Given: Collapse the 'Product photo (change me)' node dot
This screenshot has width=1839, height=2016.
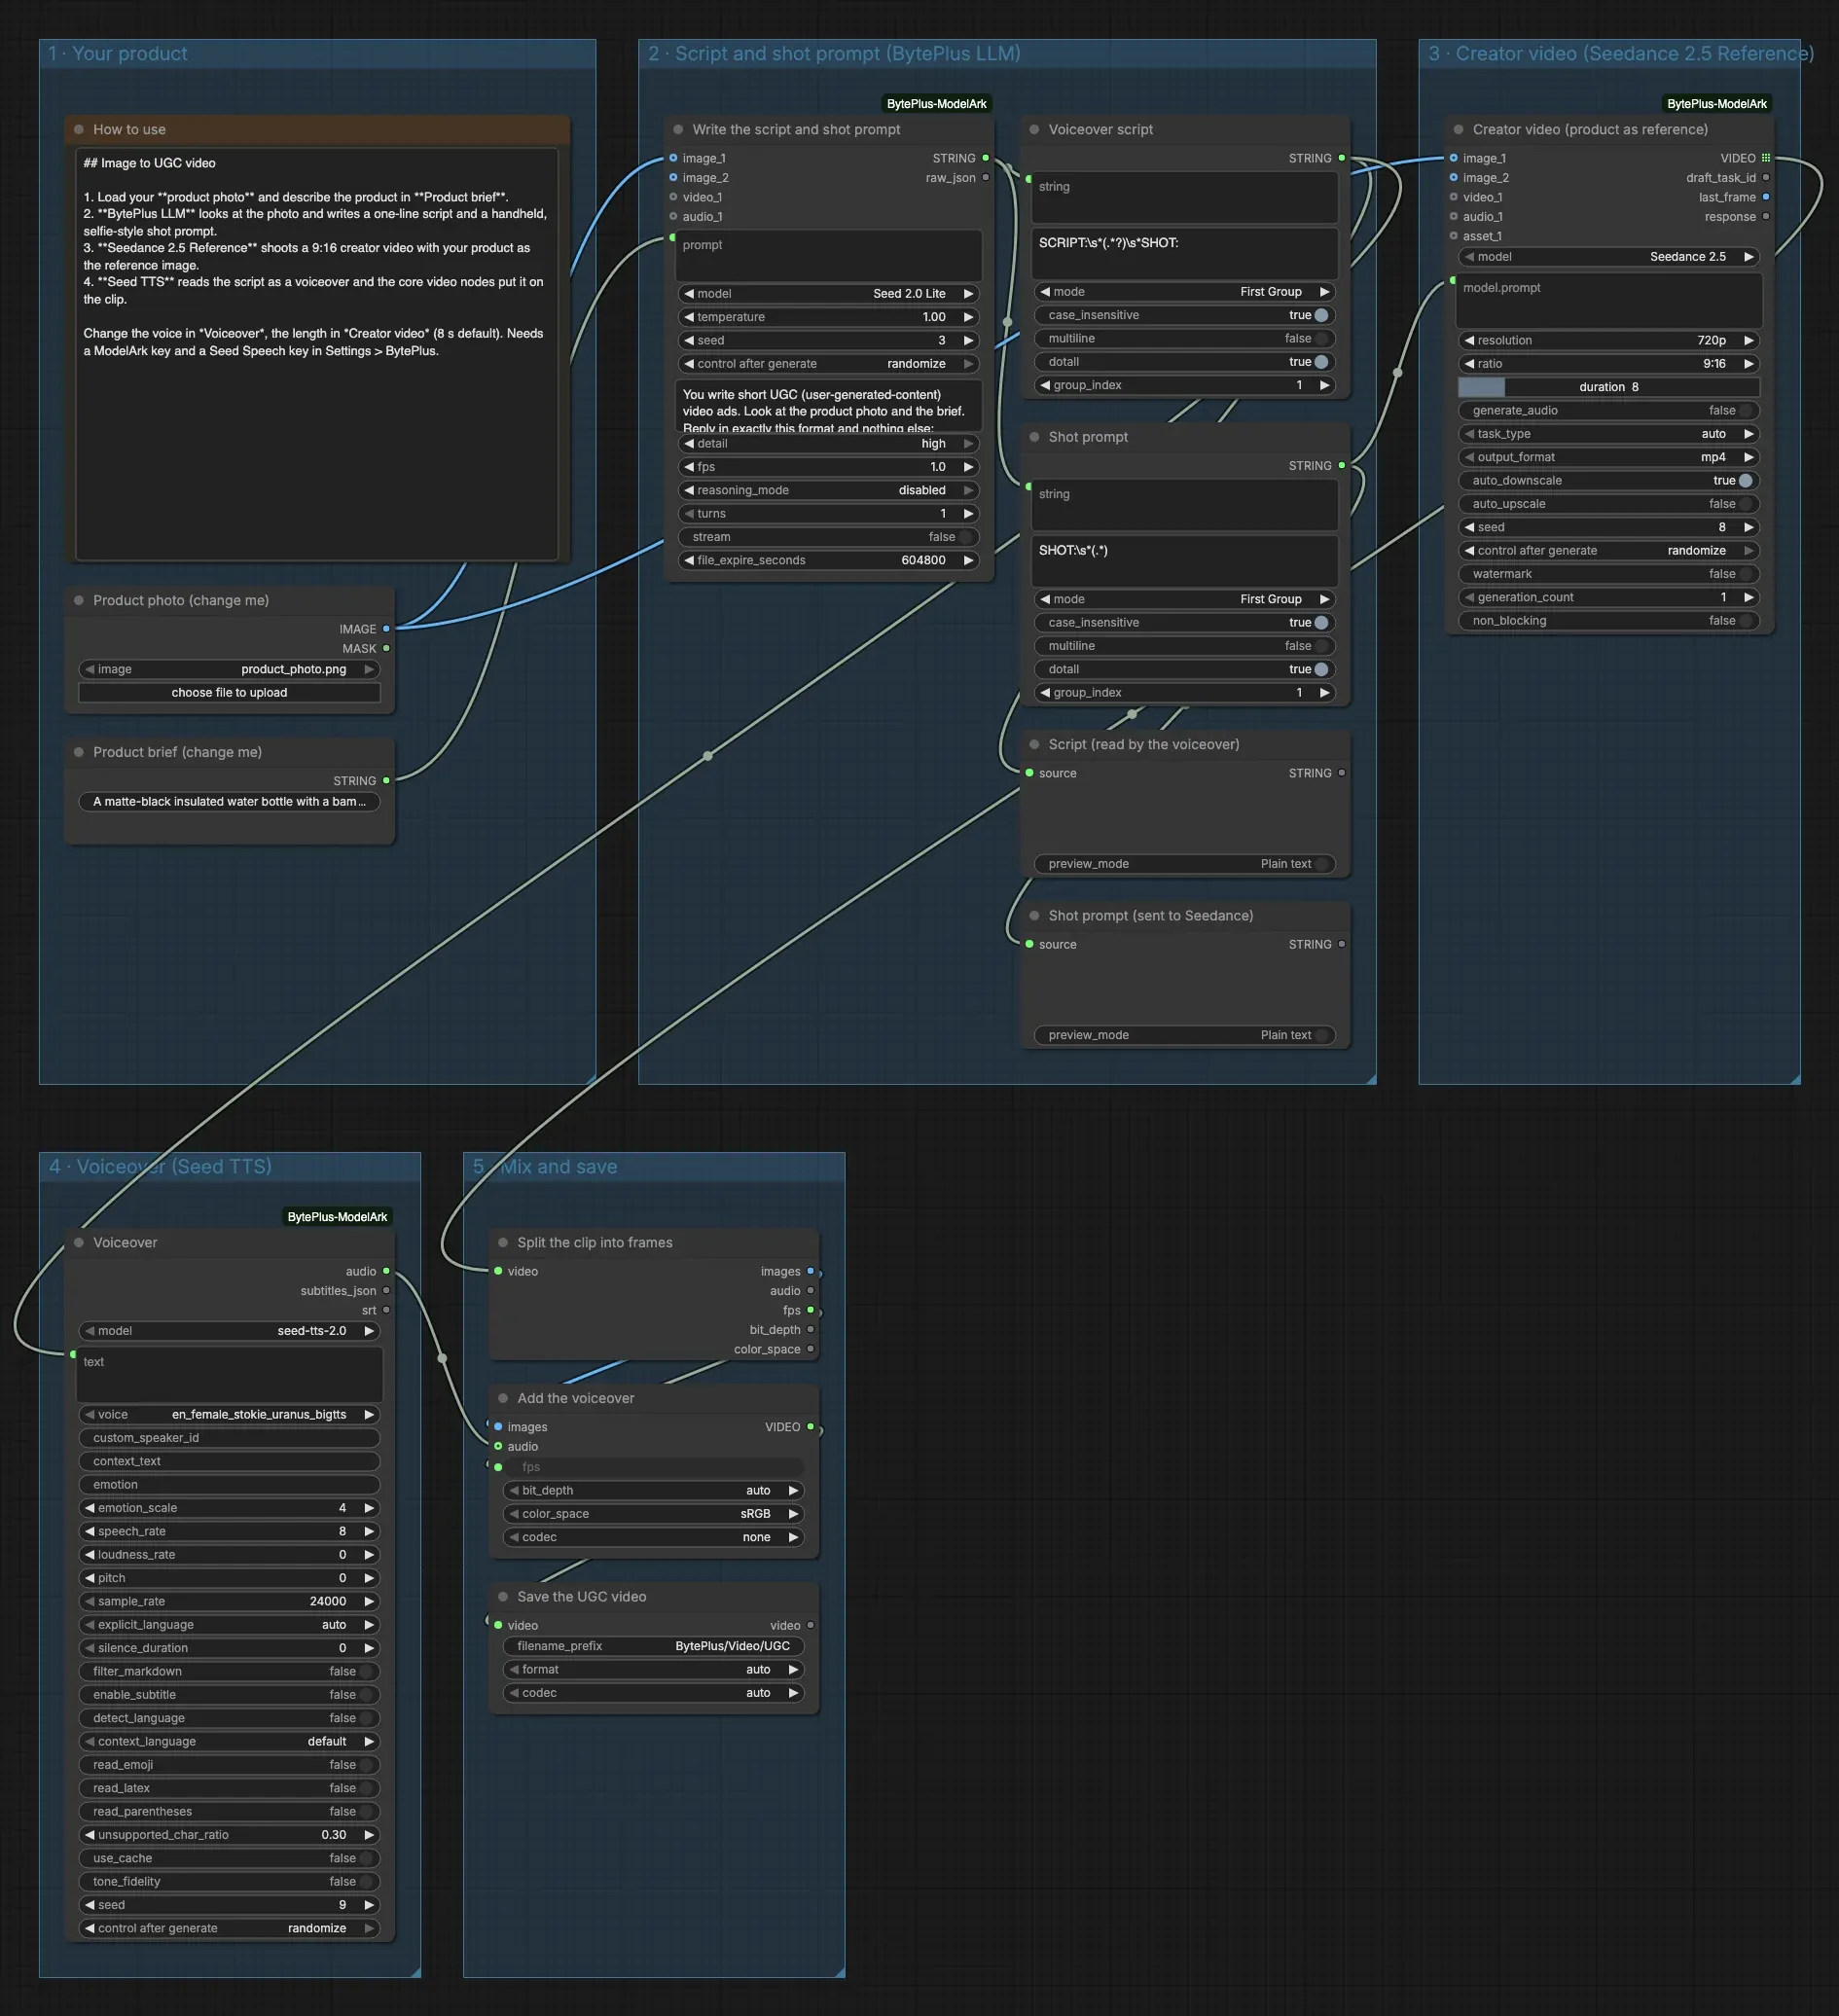Looking at the screenshot, I should pyautogui.click(x=79, y=601).
